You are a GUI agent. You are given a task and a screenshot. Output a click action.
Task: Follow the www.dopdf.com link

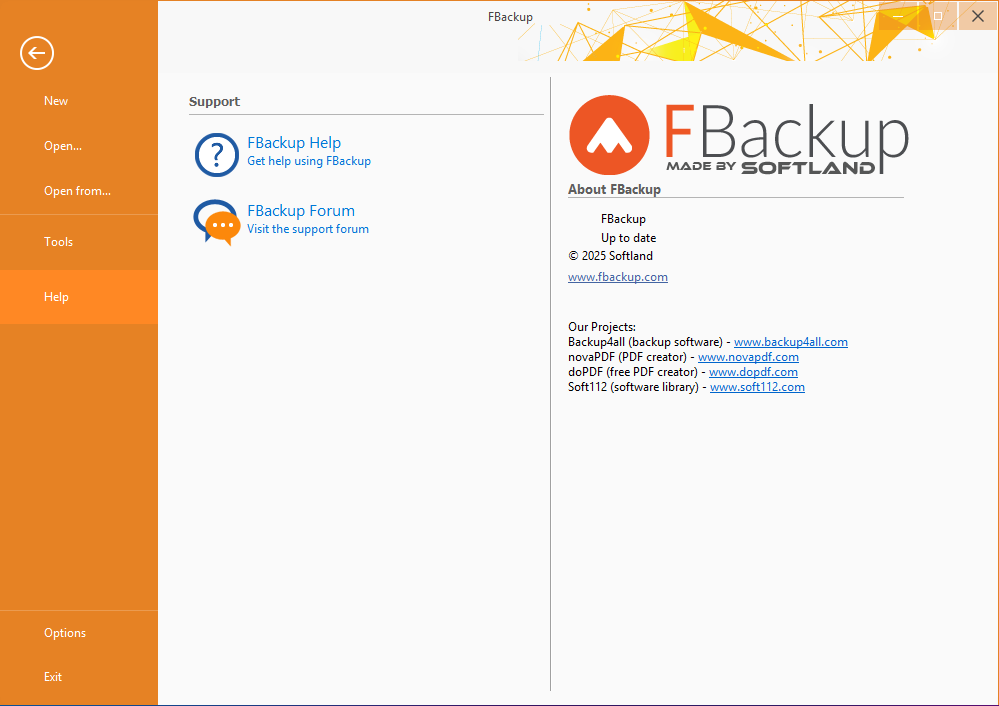[x=753, y=372]
